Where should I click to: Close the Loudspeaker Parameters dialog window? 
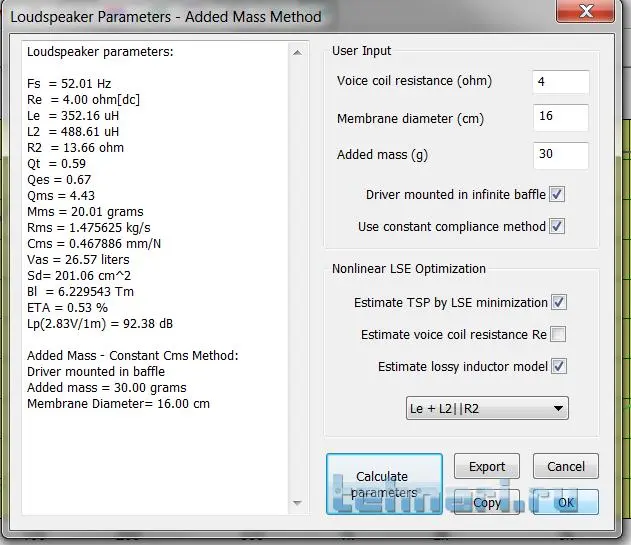(x=588, y=12)
